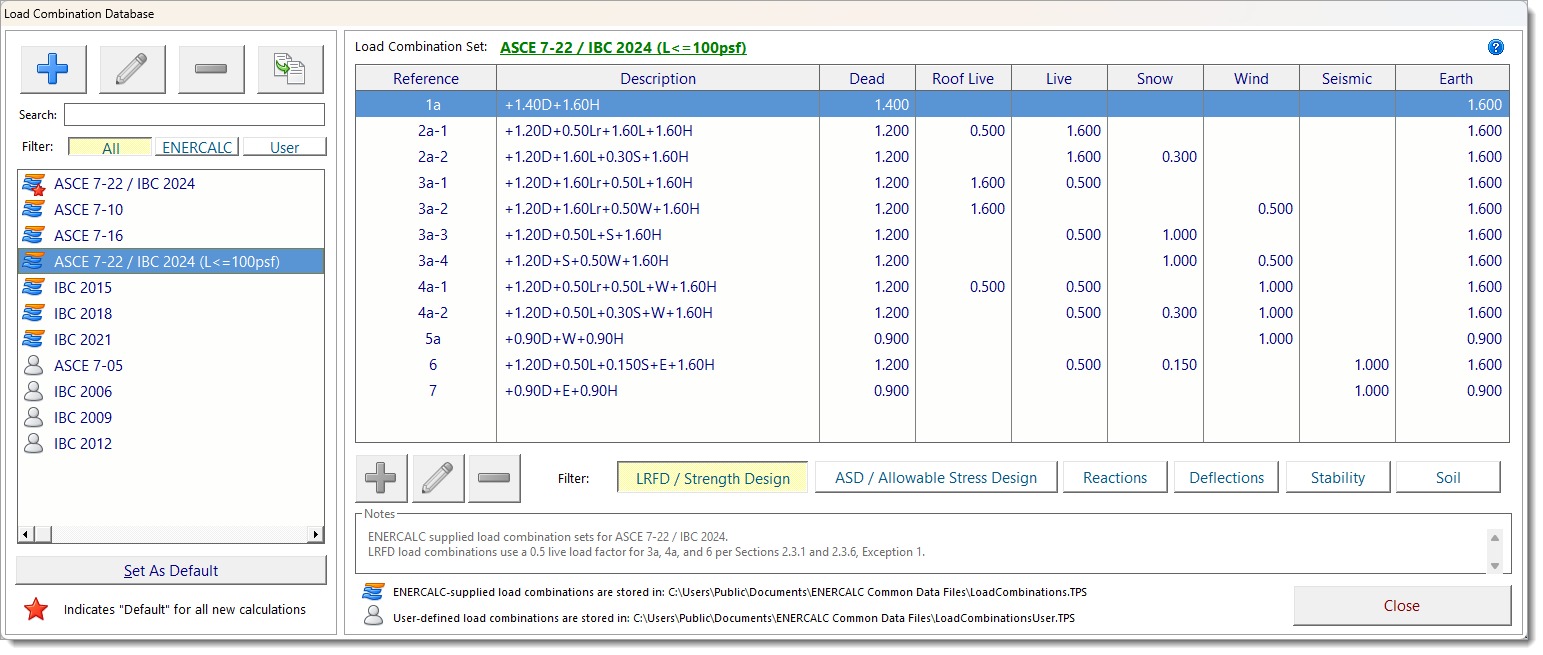
Task: Click the icon beside IBC 2021
Action: 35,340
